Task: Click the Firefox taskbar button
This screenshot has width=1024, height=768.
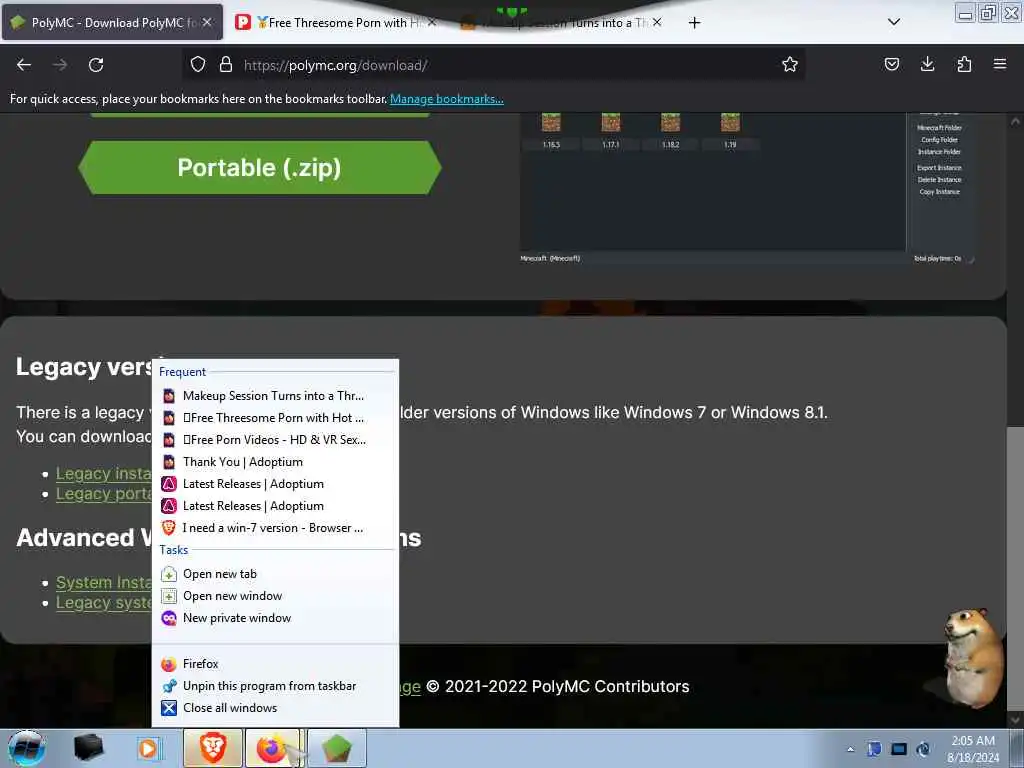Action: (272, 748)
